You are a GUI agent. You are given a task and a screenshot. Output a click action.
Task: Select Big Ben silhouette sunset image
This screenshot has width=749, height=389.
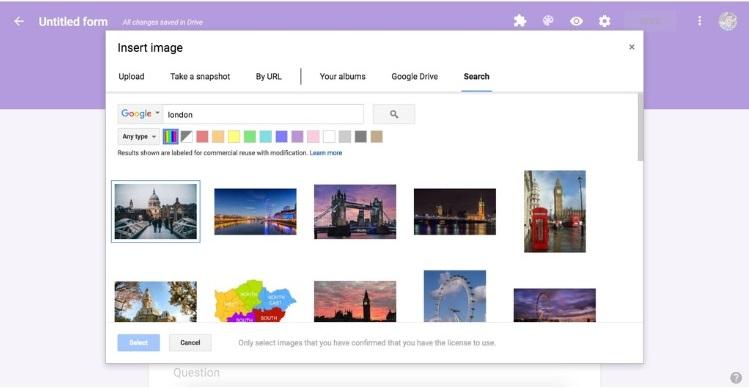[355, 301]
